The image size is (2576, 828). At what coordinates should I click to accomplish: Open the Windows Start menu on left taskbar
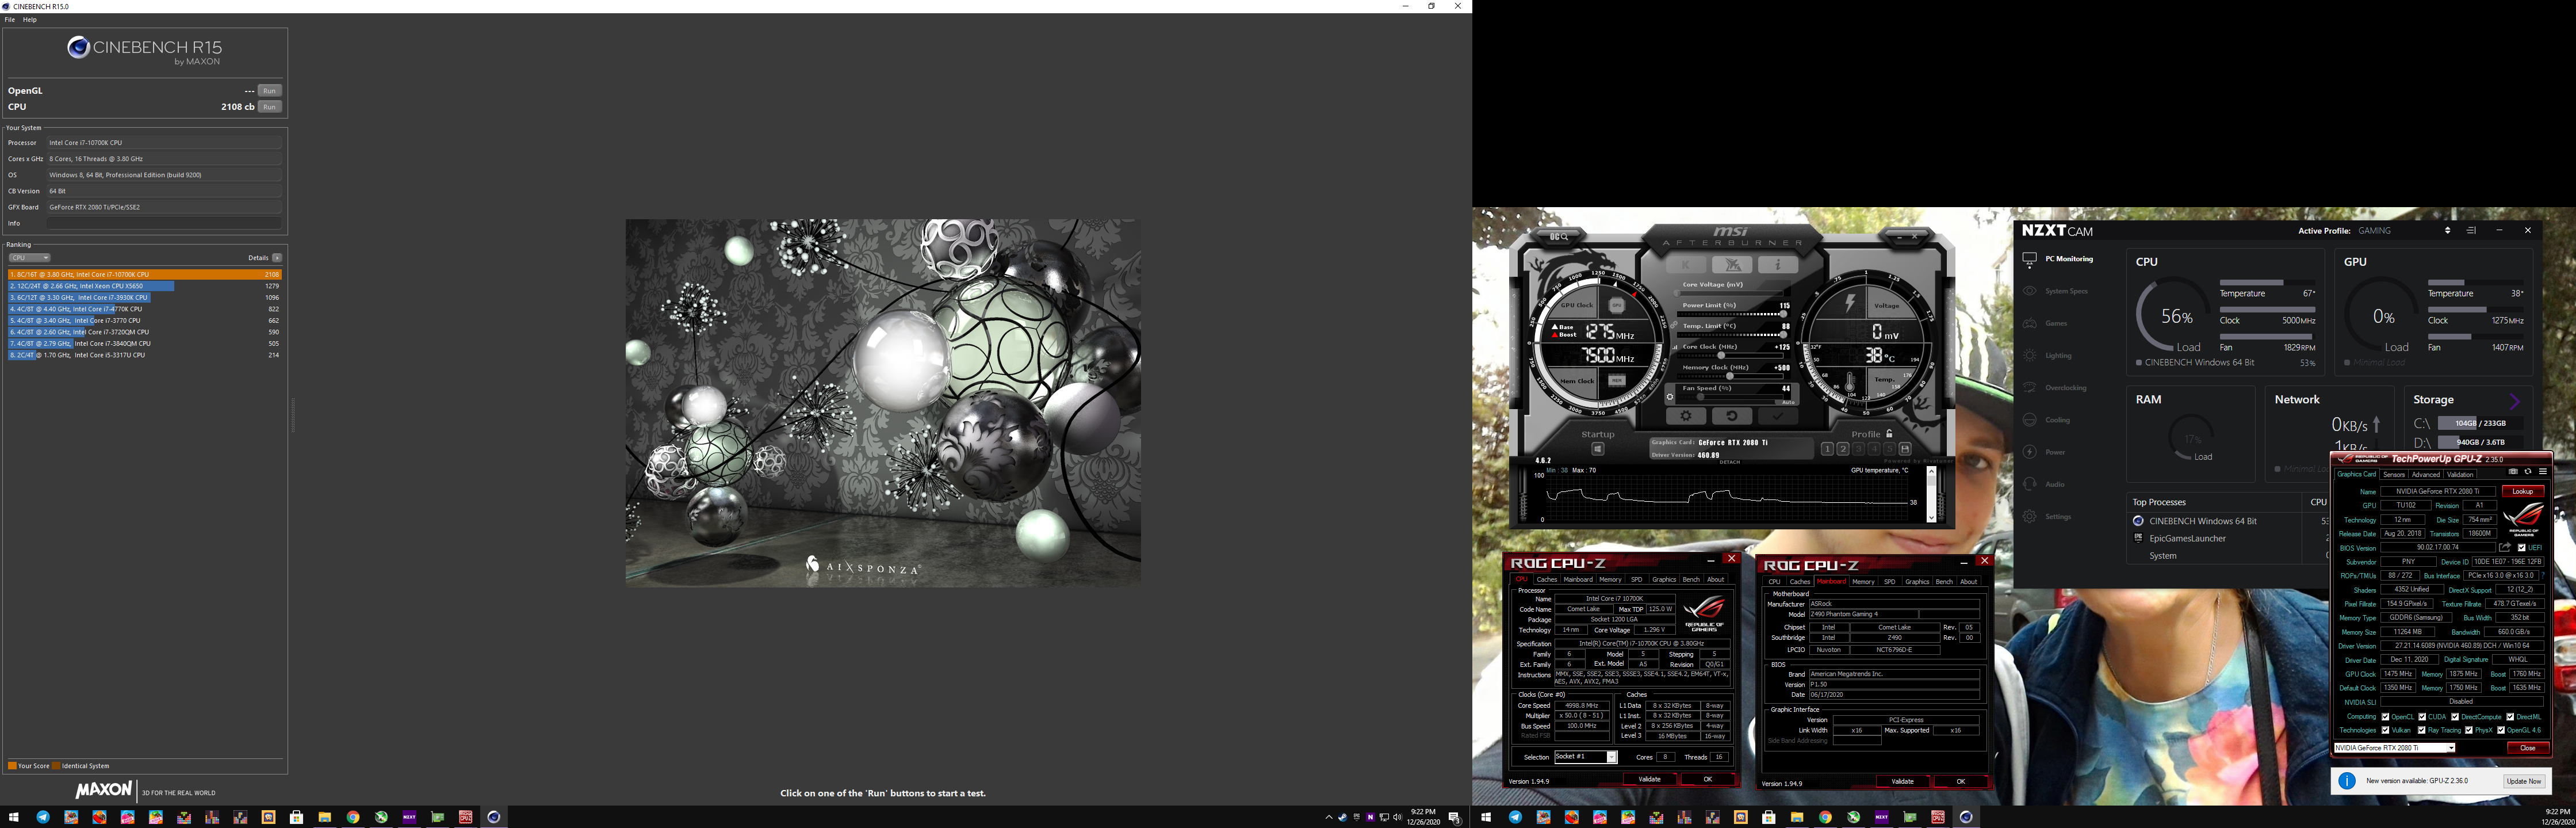point(14,817)
